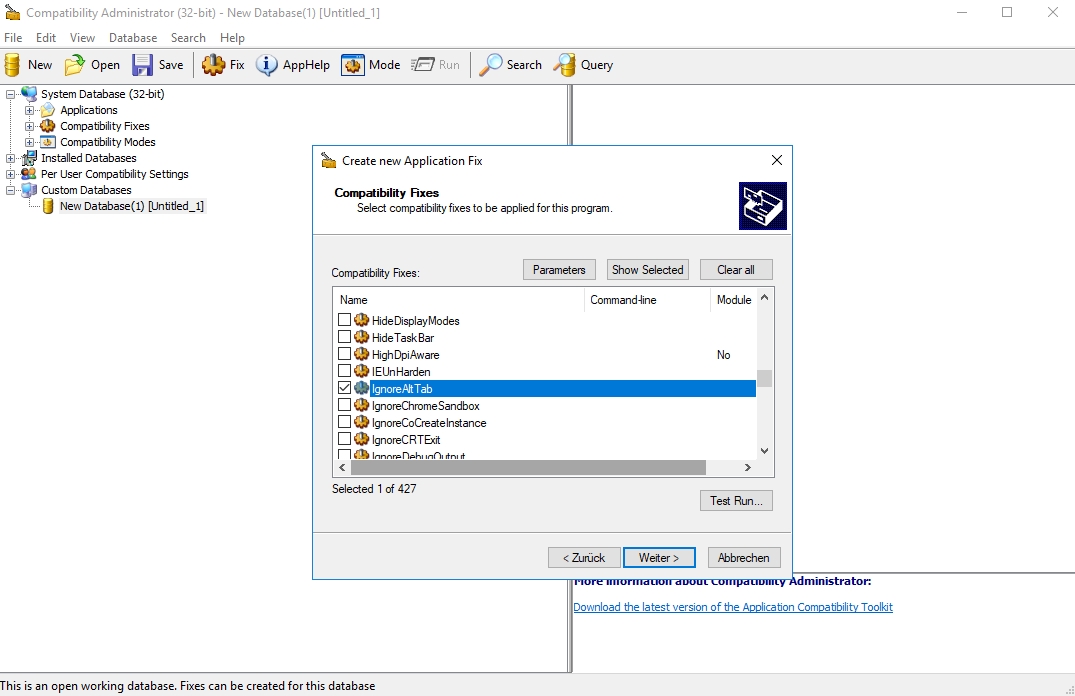Open Search with the magnifier icon

pyautogui.click(x=490, y=65)
